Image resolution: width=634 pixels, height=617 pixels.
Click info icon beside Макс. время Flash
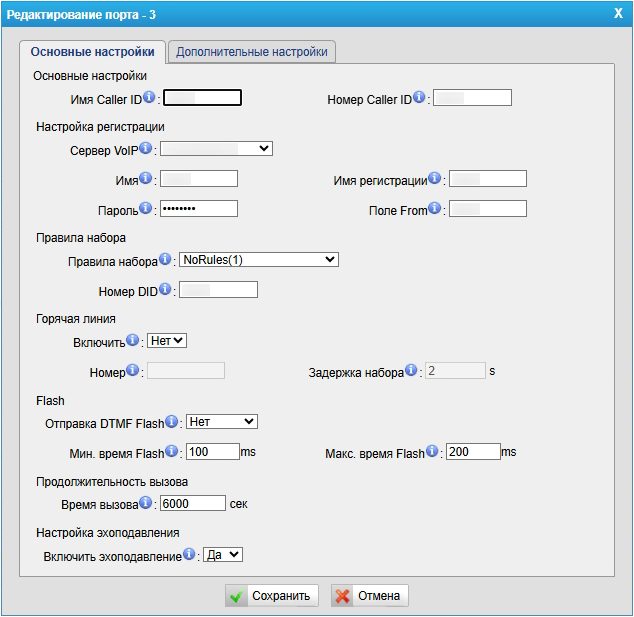point(432,451)
